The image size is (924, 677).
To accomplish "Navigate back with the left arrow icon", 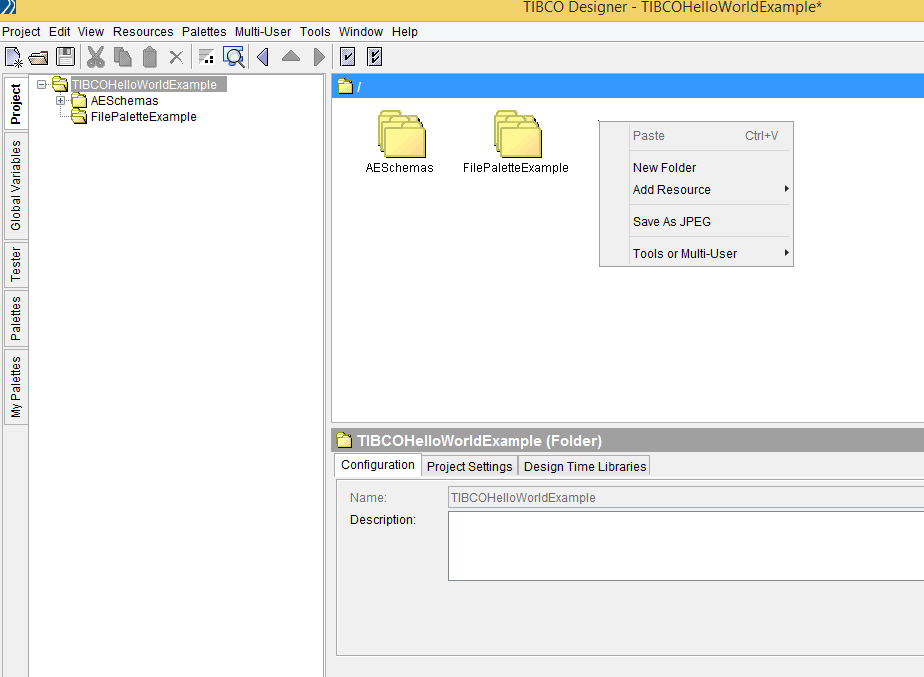I will (263, 57).
